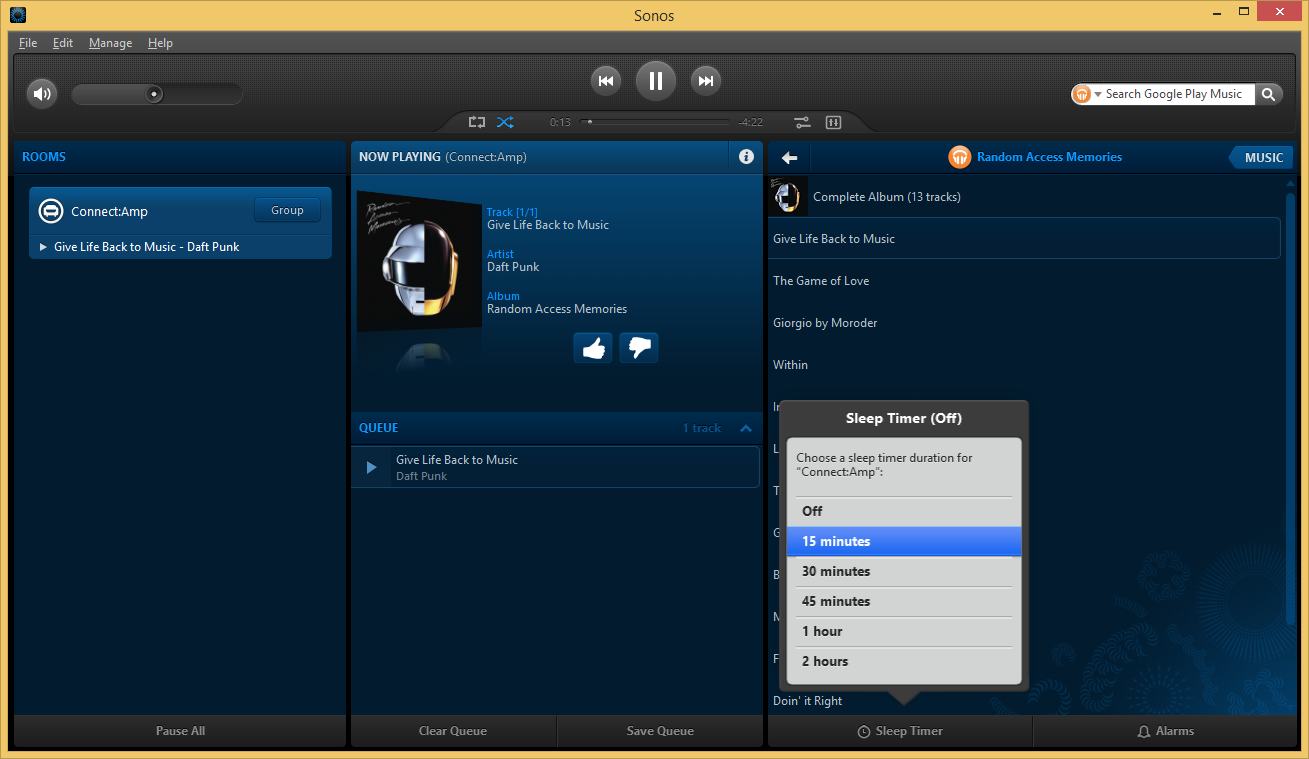Viewport: 1309px width, 759px height.
Task: Set sleep timer to 30 minutes
Action: click(x=904, y=571)
